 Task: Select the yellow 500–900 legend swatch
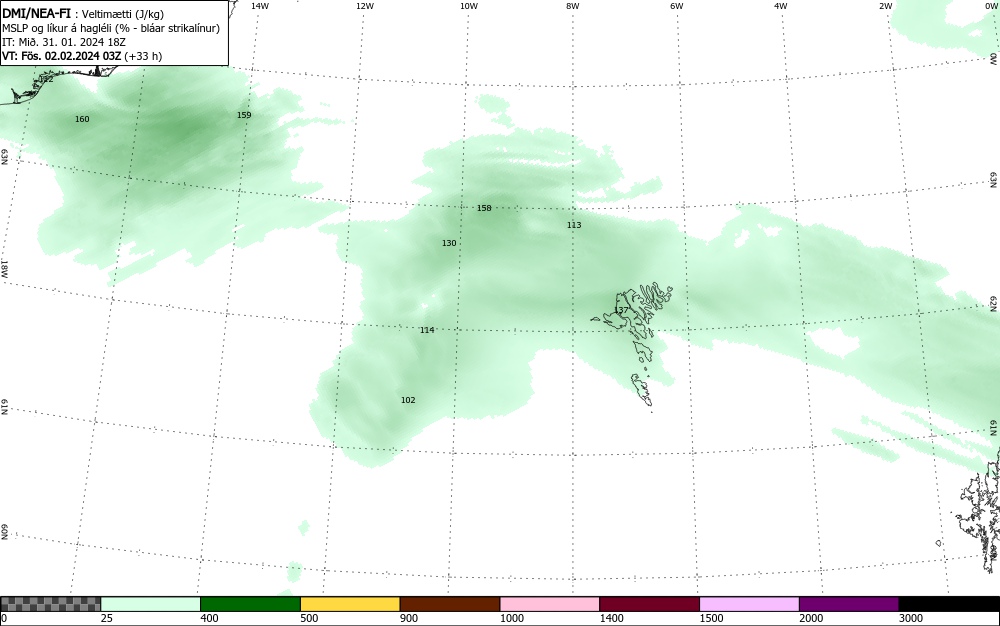350,604
